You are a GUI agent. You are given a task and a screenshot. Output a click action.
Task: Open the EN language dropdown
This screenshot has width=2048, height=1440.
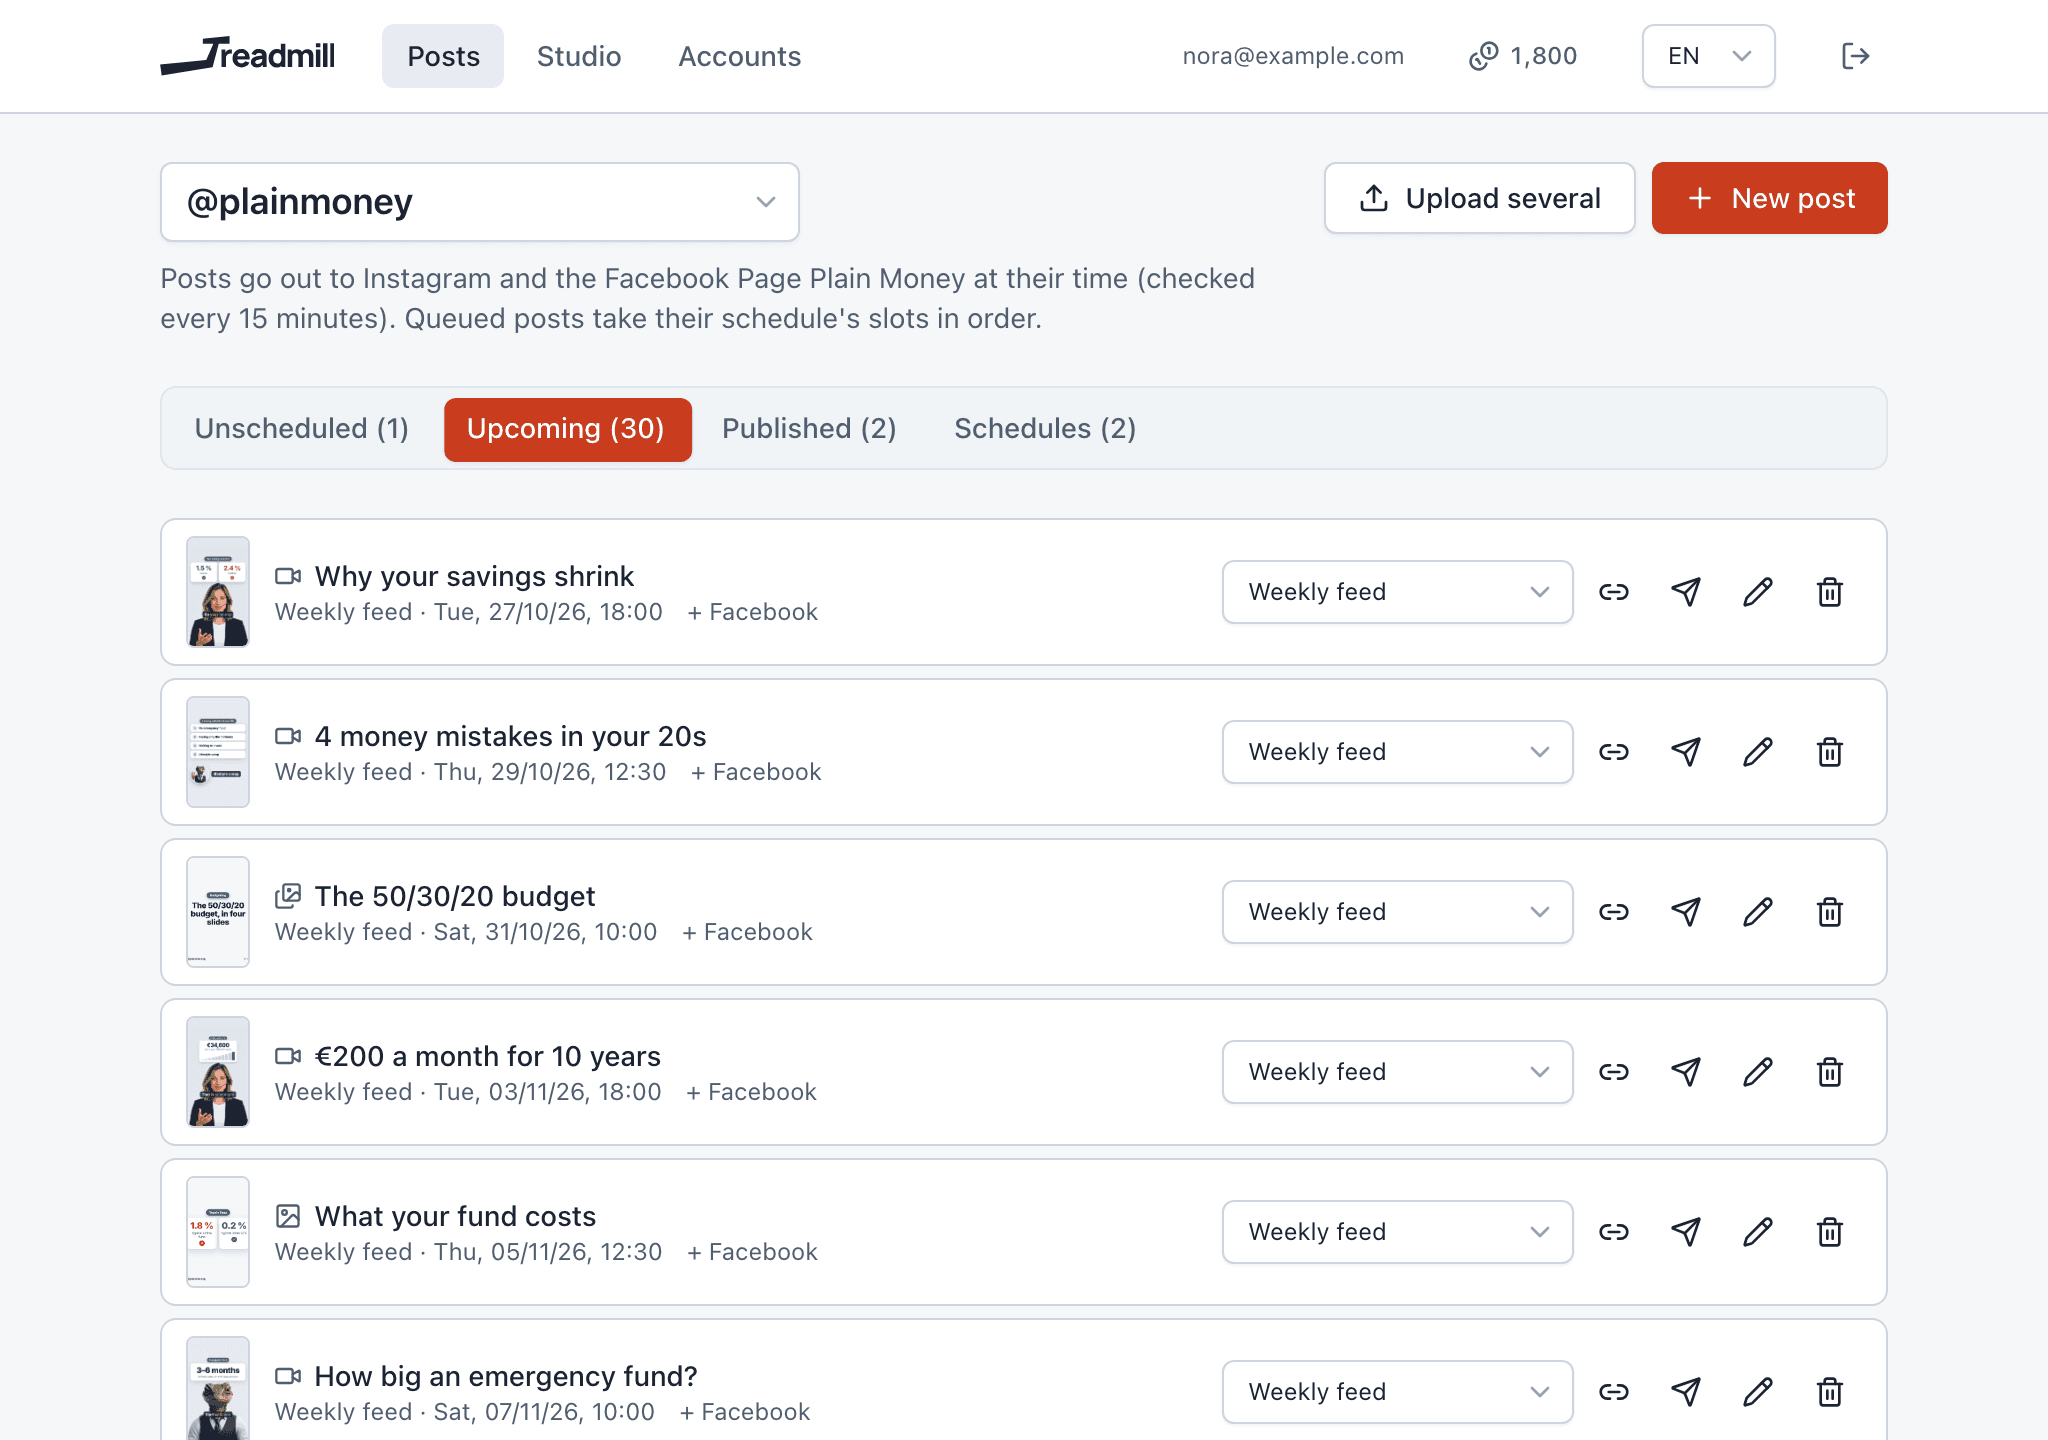1708,56
